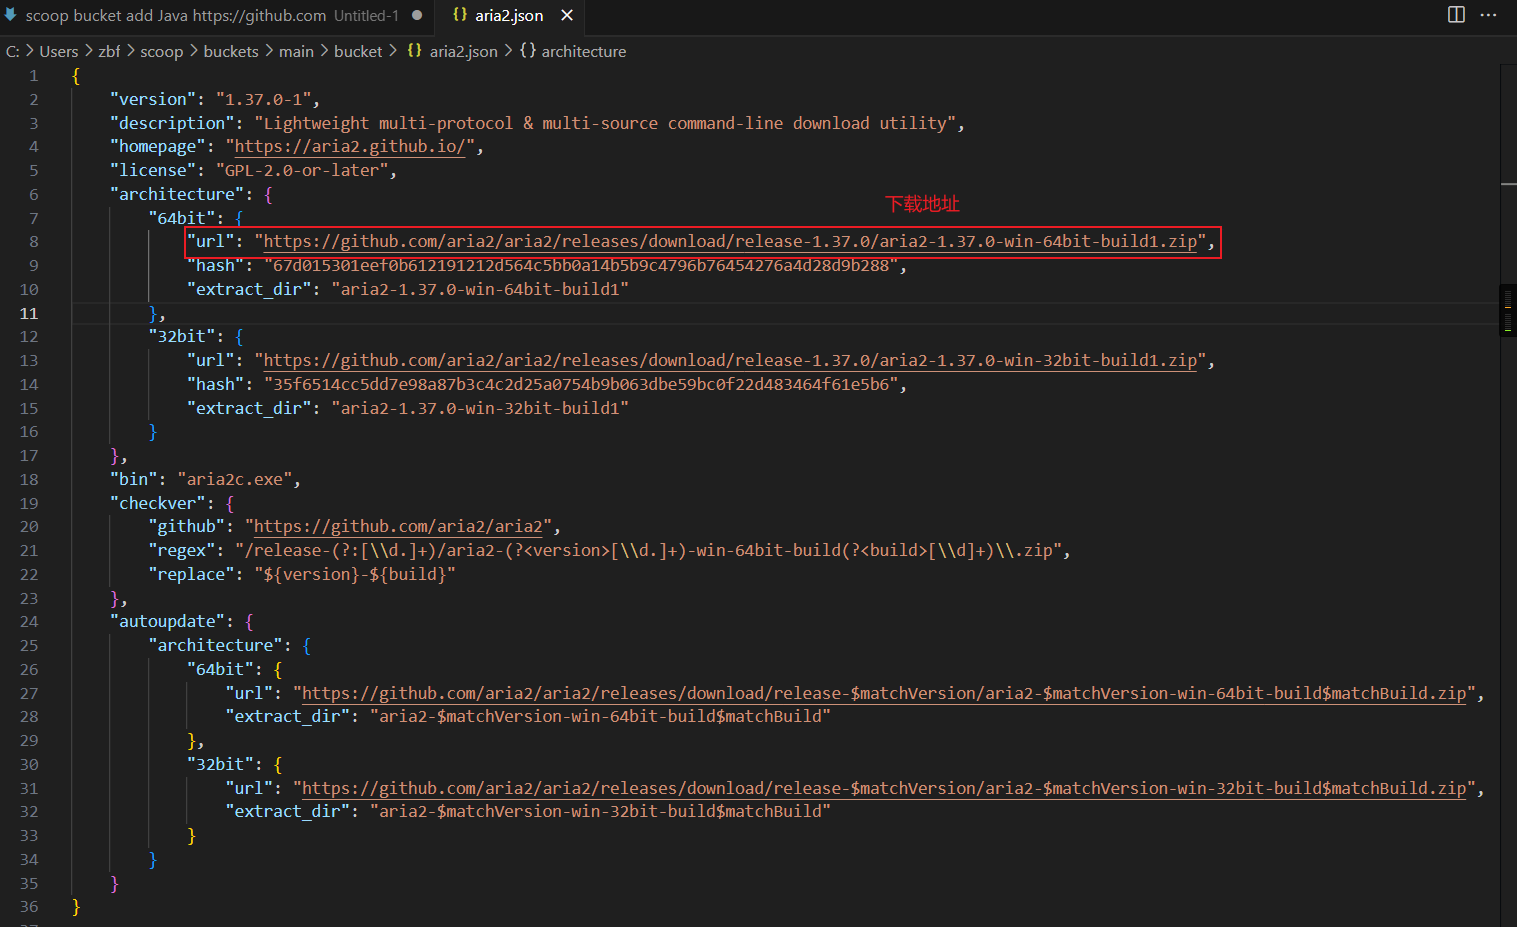Open the aria2.github.io homepage link
This screenshot has height=927, width=1517.
pyautogui.click(x=350, y=146)
